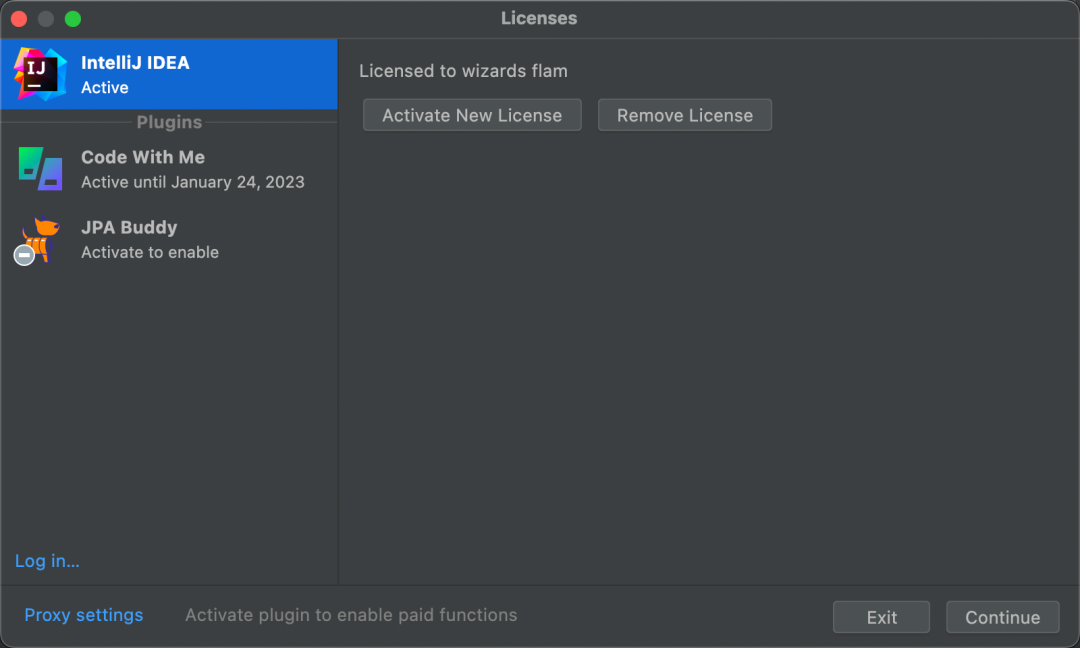The height and width of the screenshot is (648, 1080).
Task: Click the Continue button
Action: [x=1002, y=617]
